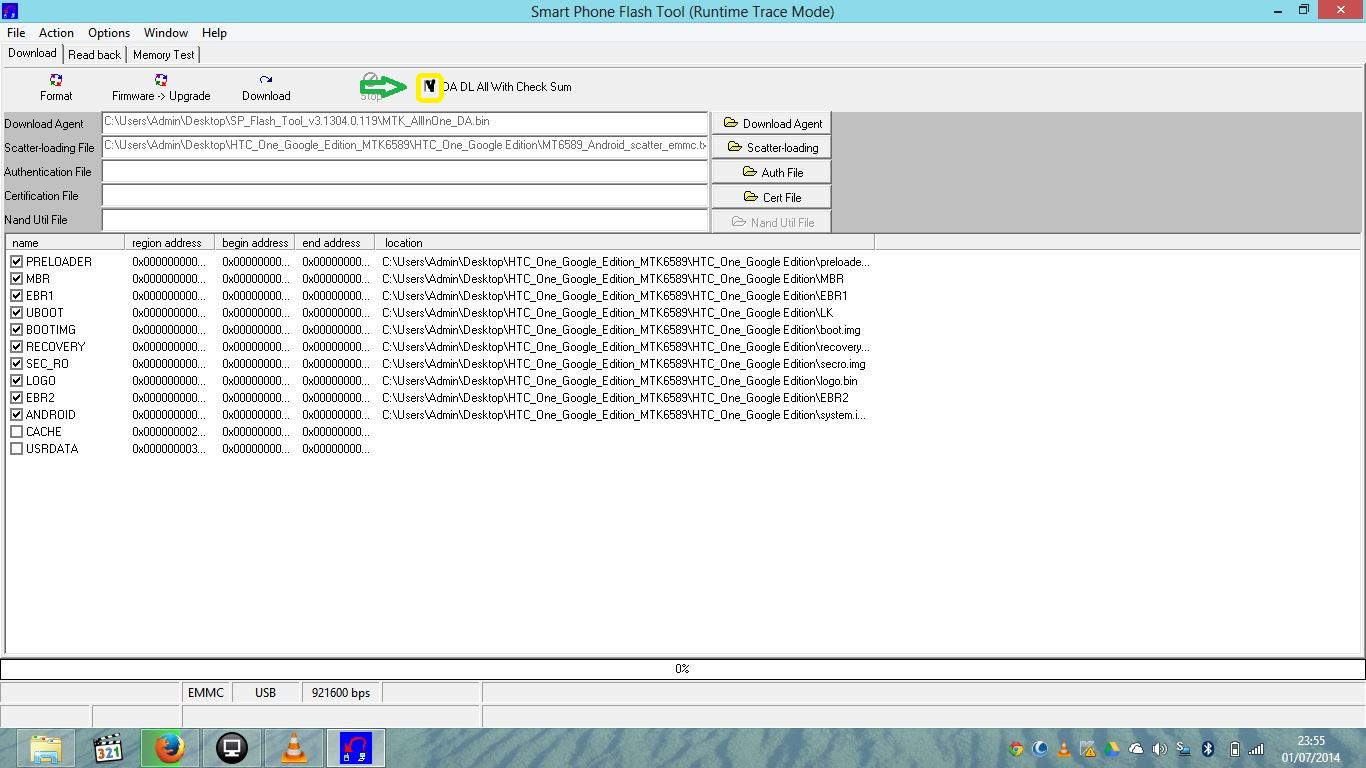Click the Scatter-loading button
The height and width of the screenshot is (768, 1366).
click(x=771, y=146)
